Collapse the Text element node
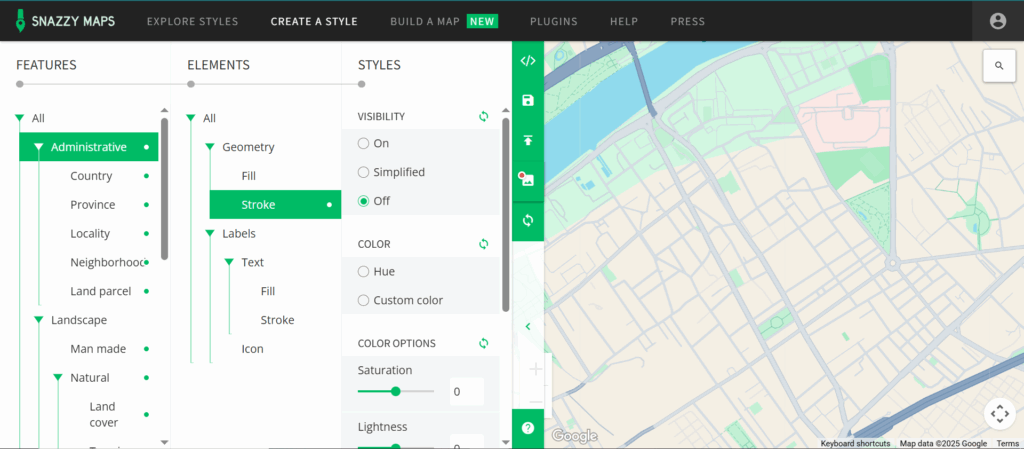Viewport: 1024px width, 449px height. click(229, 262)
